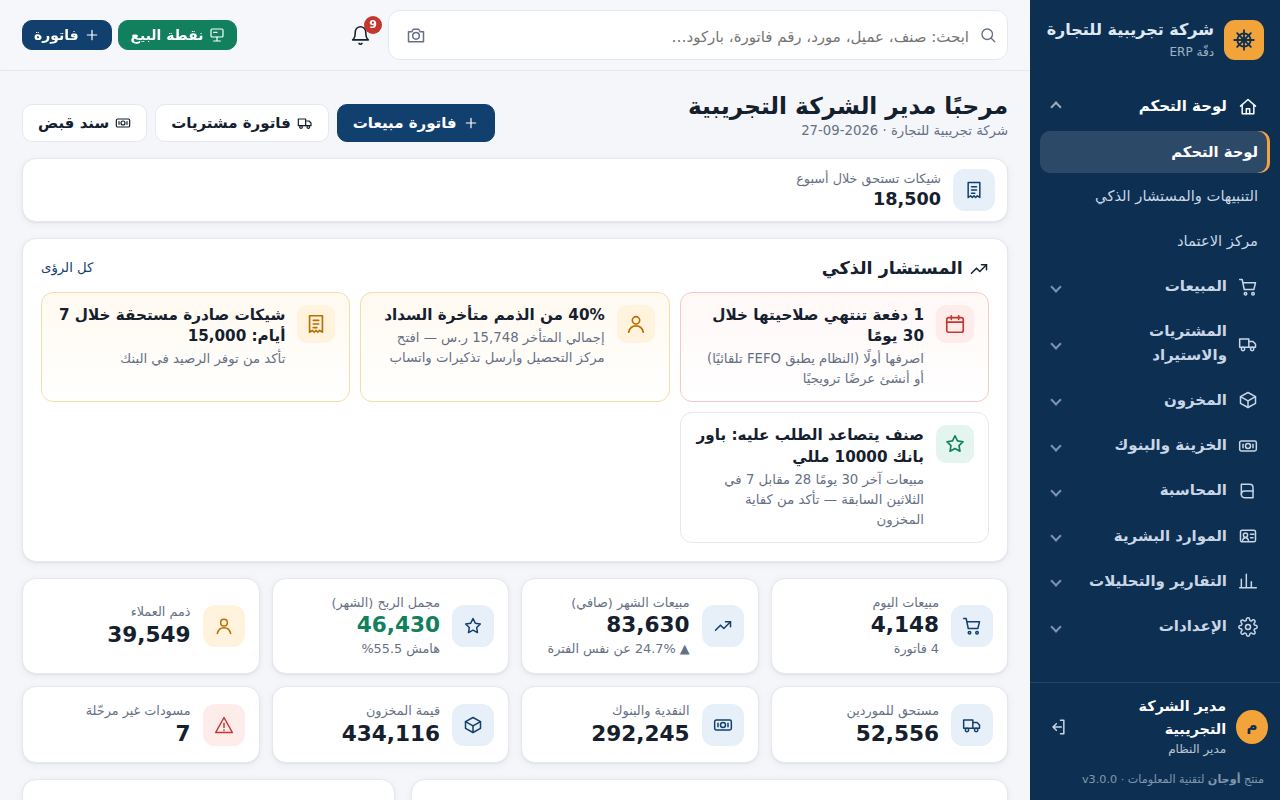Click the سند قبض button

coord(84,123)
